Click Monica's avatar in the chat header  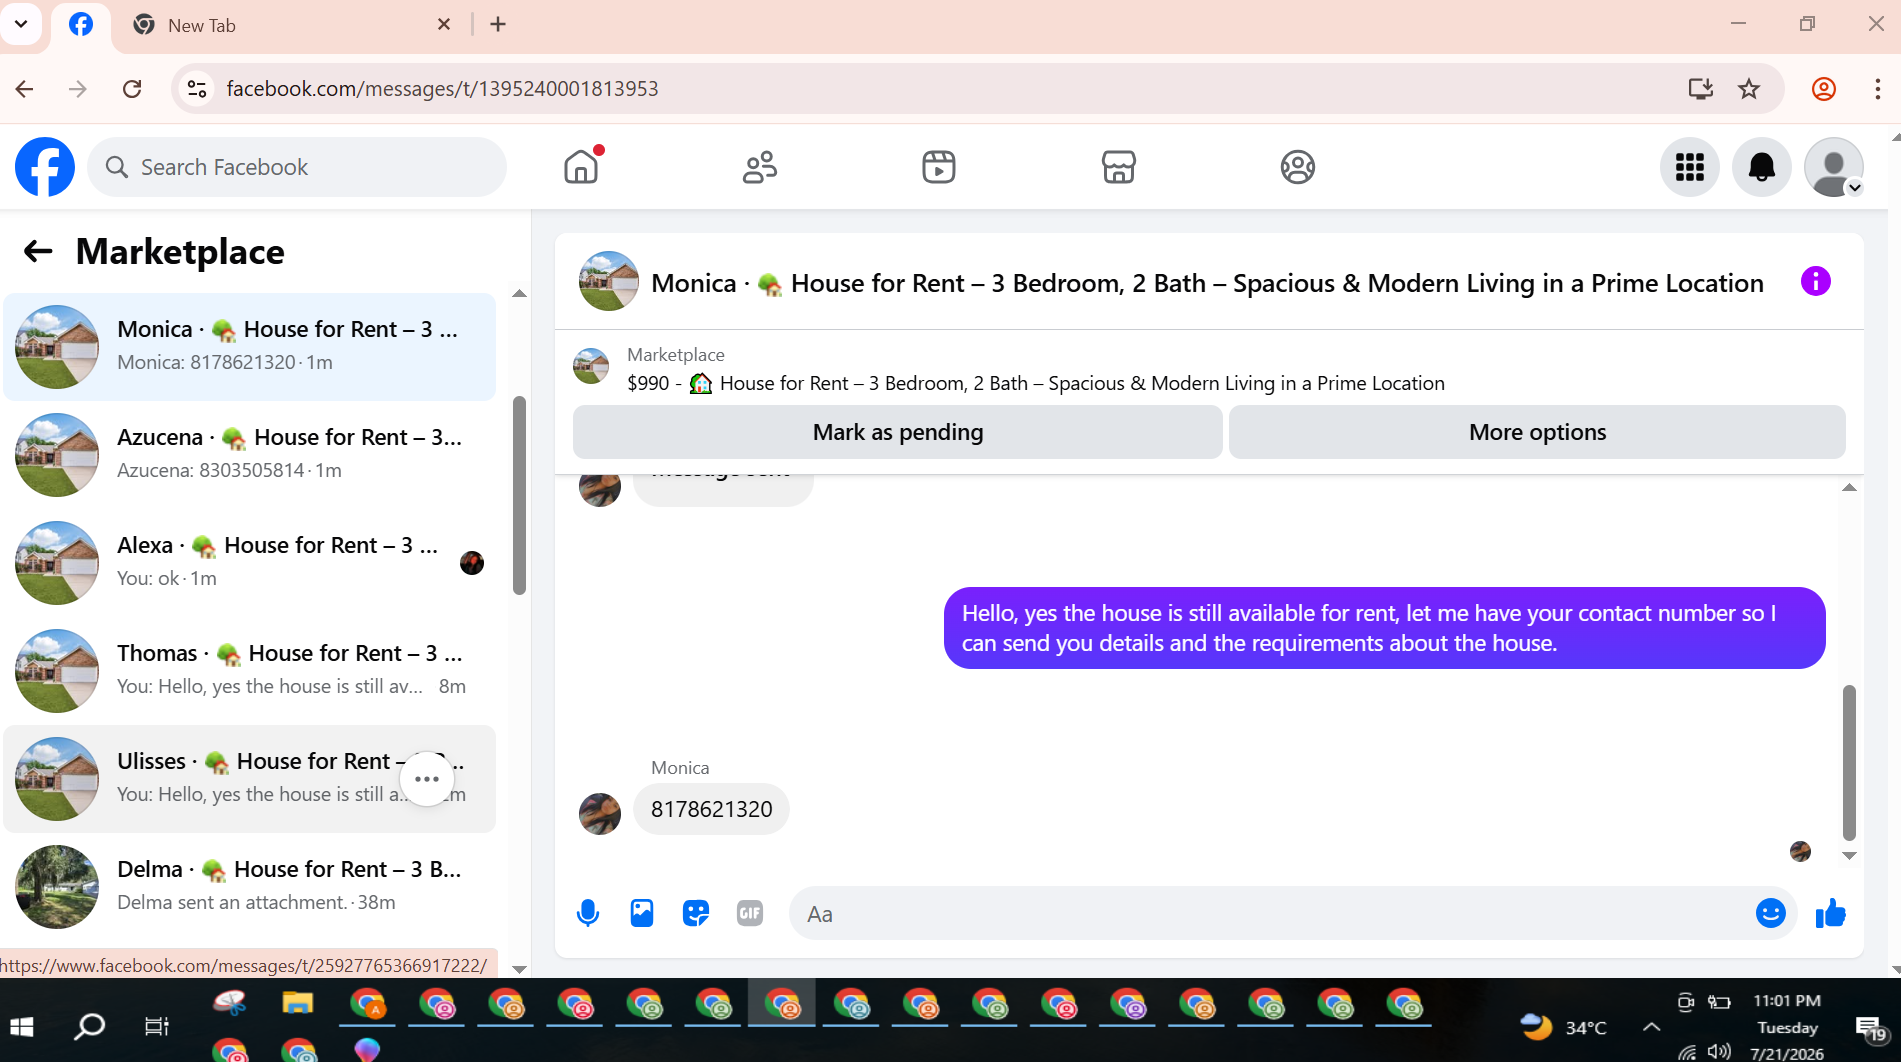point(609,281)
